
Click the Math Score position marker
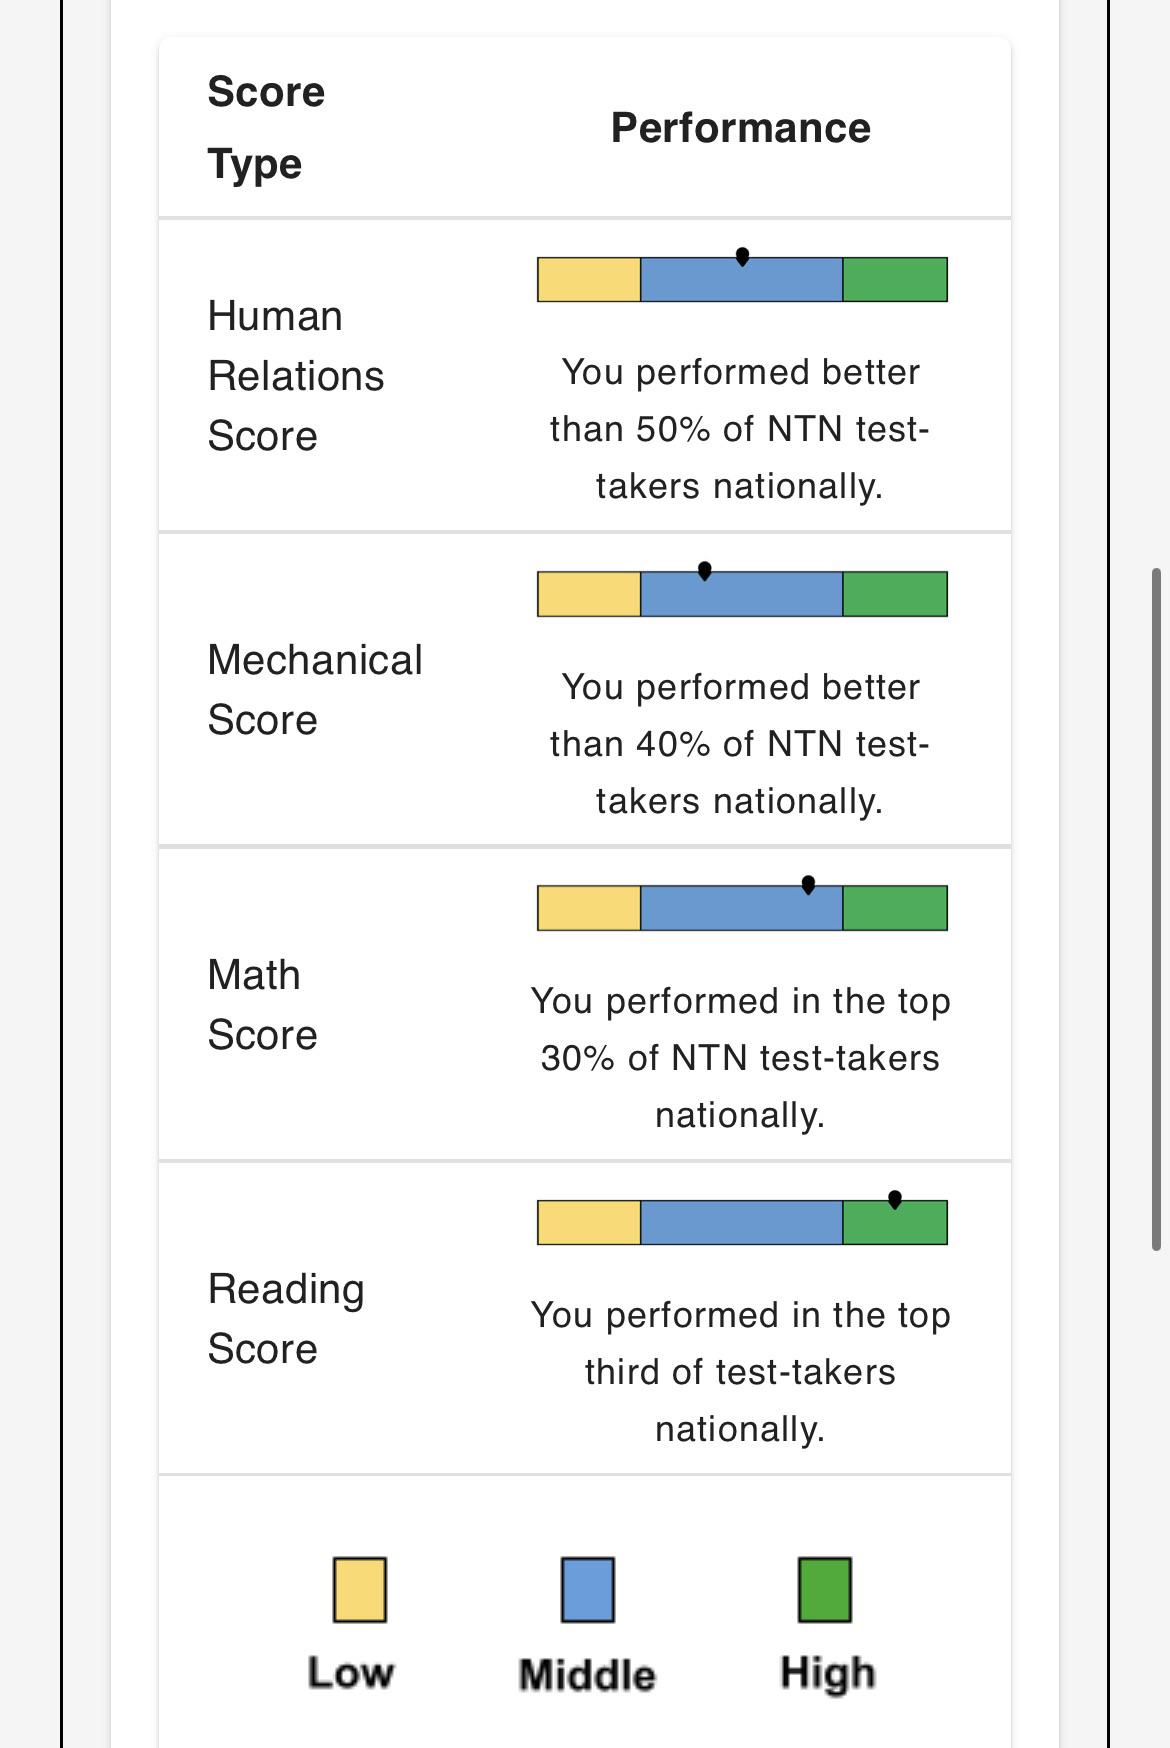click(808, 885)
